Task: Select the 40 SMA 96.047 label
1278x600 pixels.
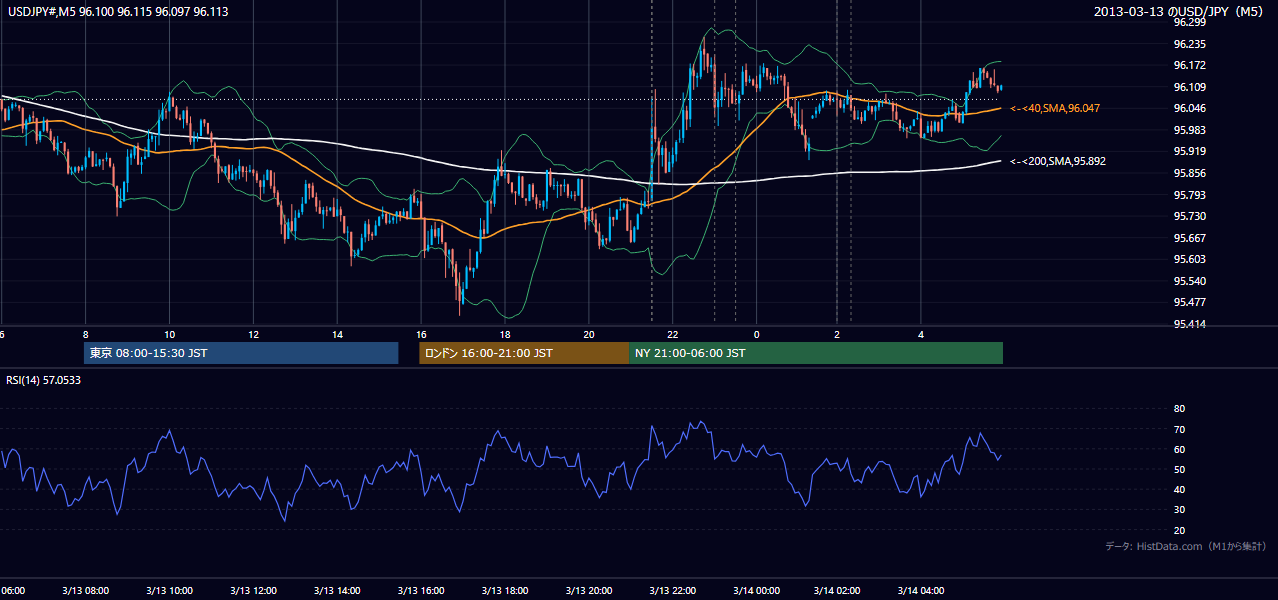Action: [1055, 108]
